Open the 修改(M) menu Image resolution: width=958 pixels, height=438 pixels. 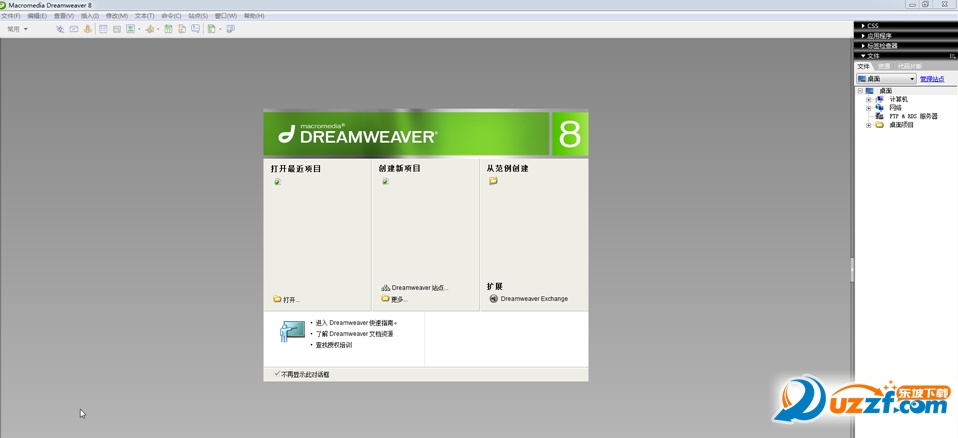click(x=117, y=16)
